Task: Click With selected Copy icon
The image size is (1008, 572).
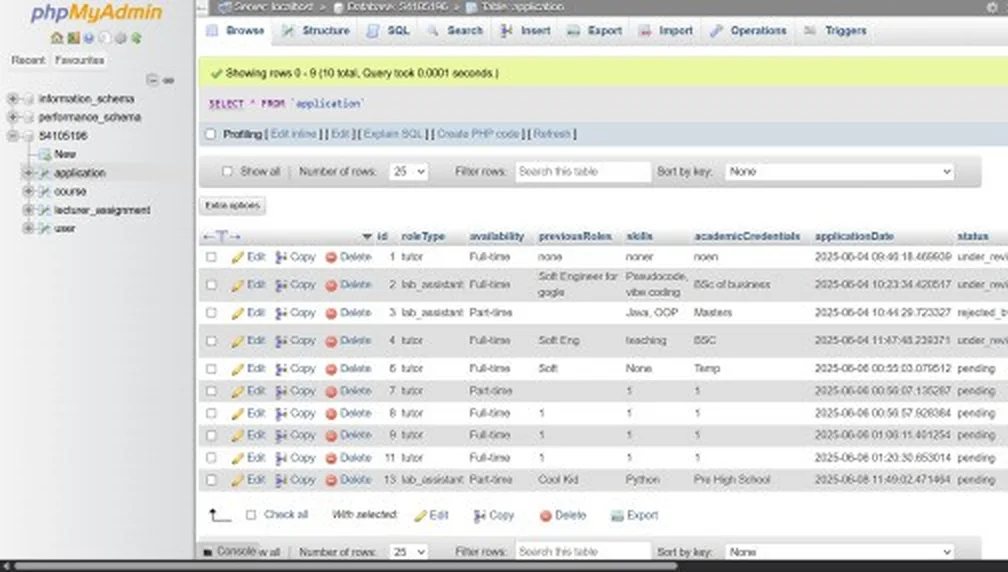Action: (x=480, y=515)
